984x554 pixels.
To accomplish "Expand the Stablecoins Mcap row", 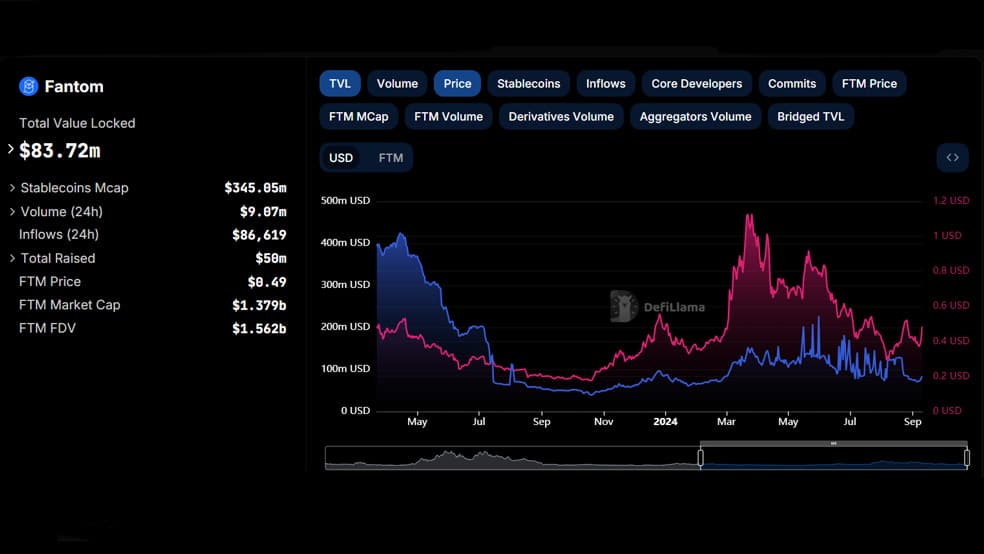I will point(12,188).
